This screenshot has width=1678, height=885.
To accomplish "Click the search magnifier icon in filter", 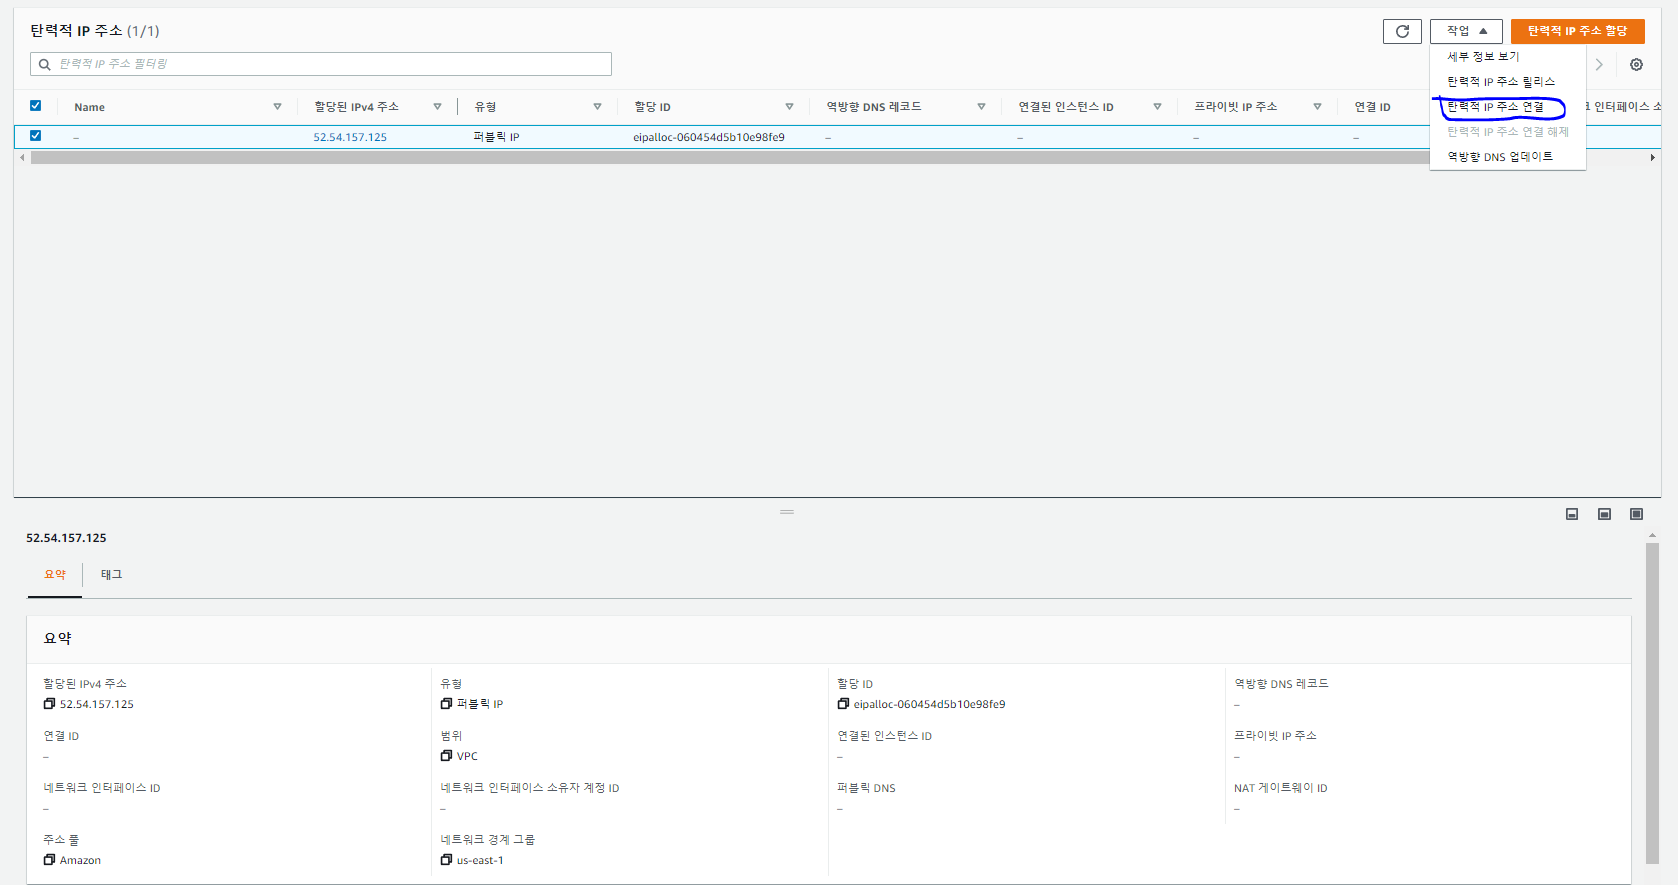I will coord(45,64).
